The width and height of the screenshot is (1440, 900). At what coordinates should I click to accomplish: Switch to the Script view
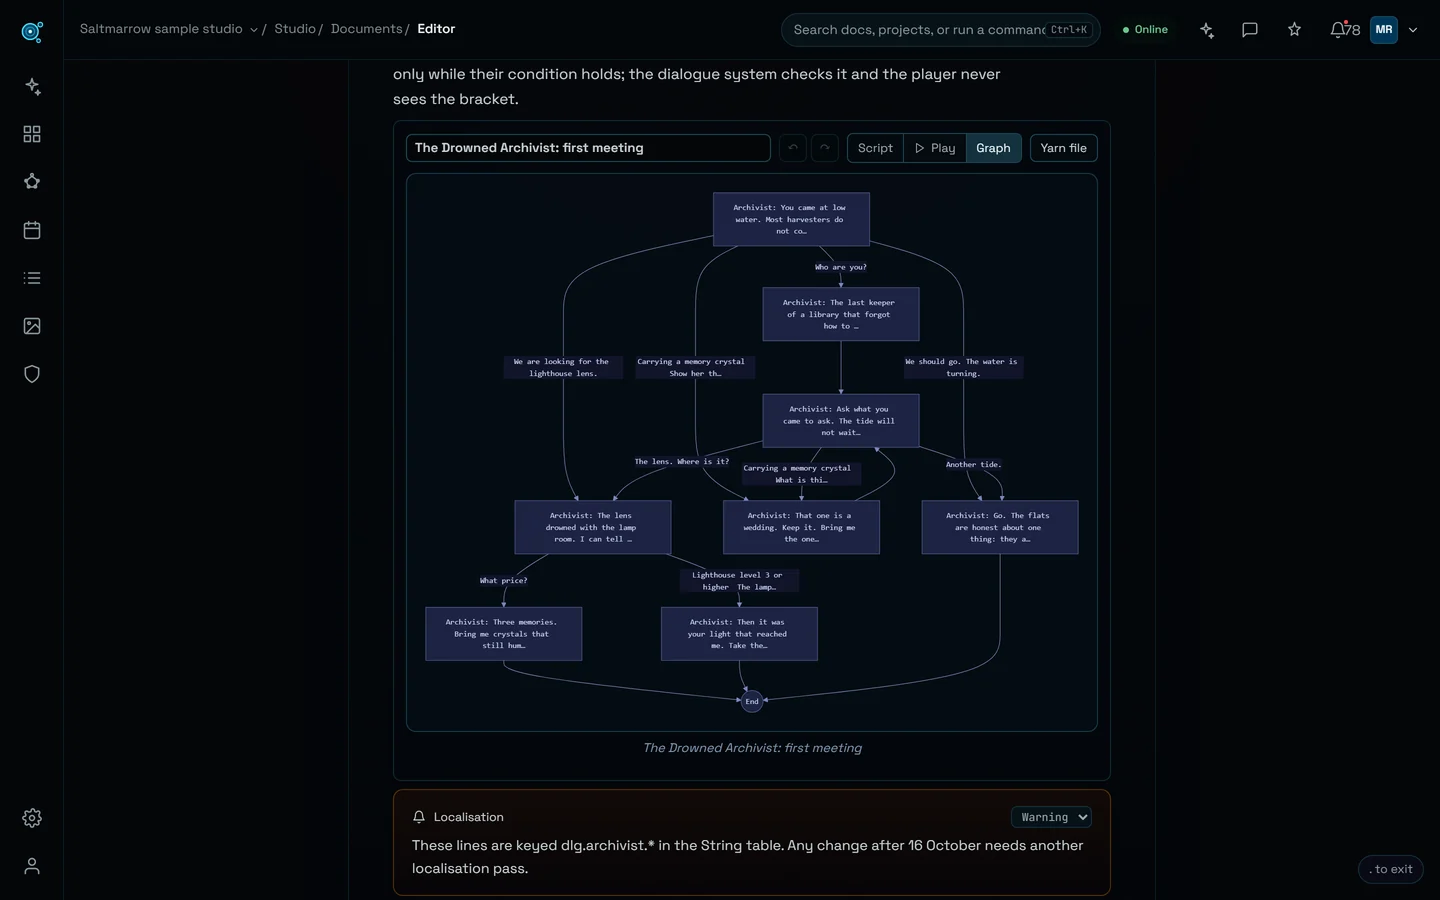[875, 148]
